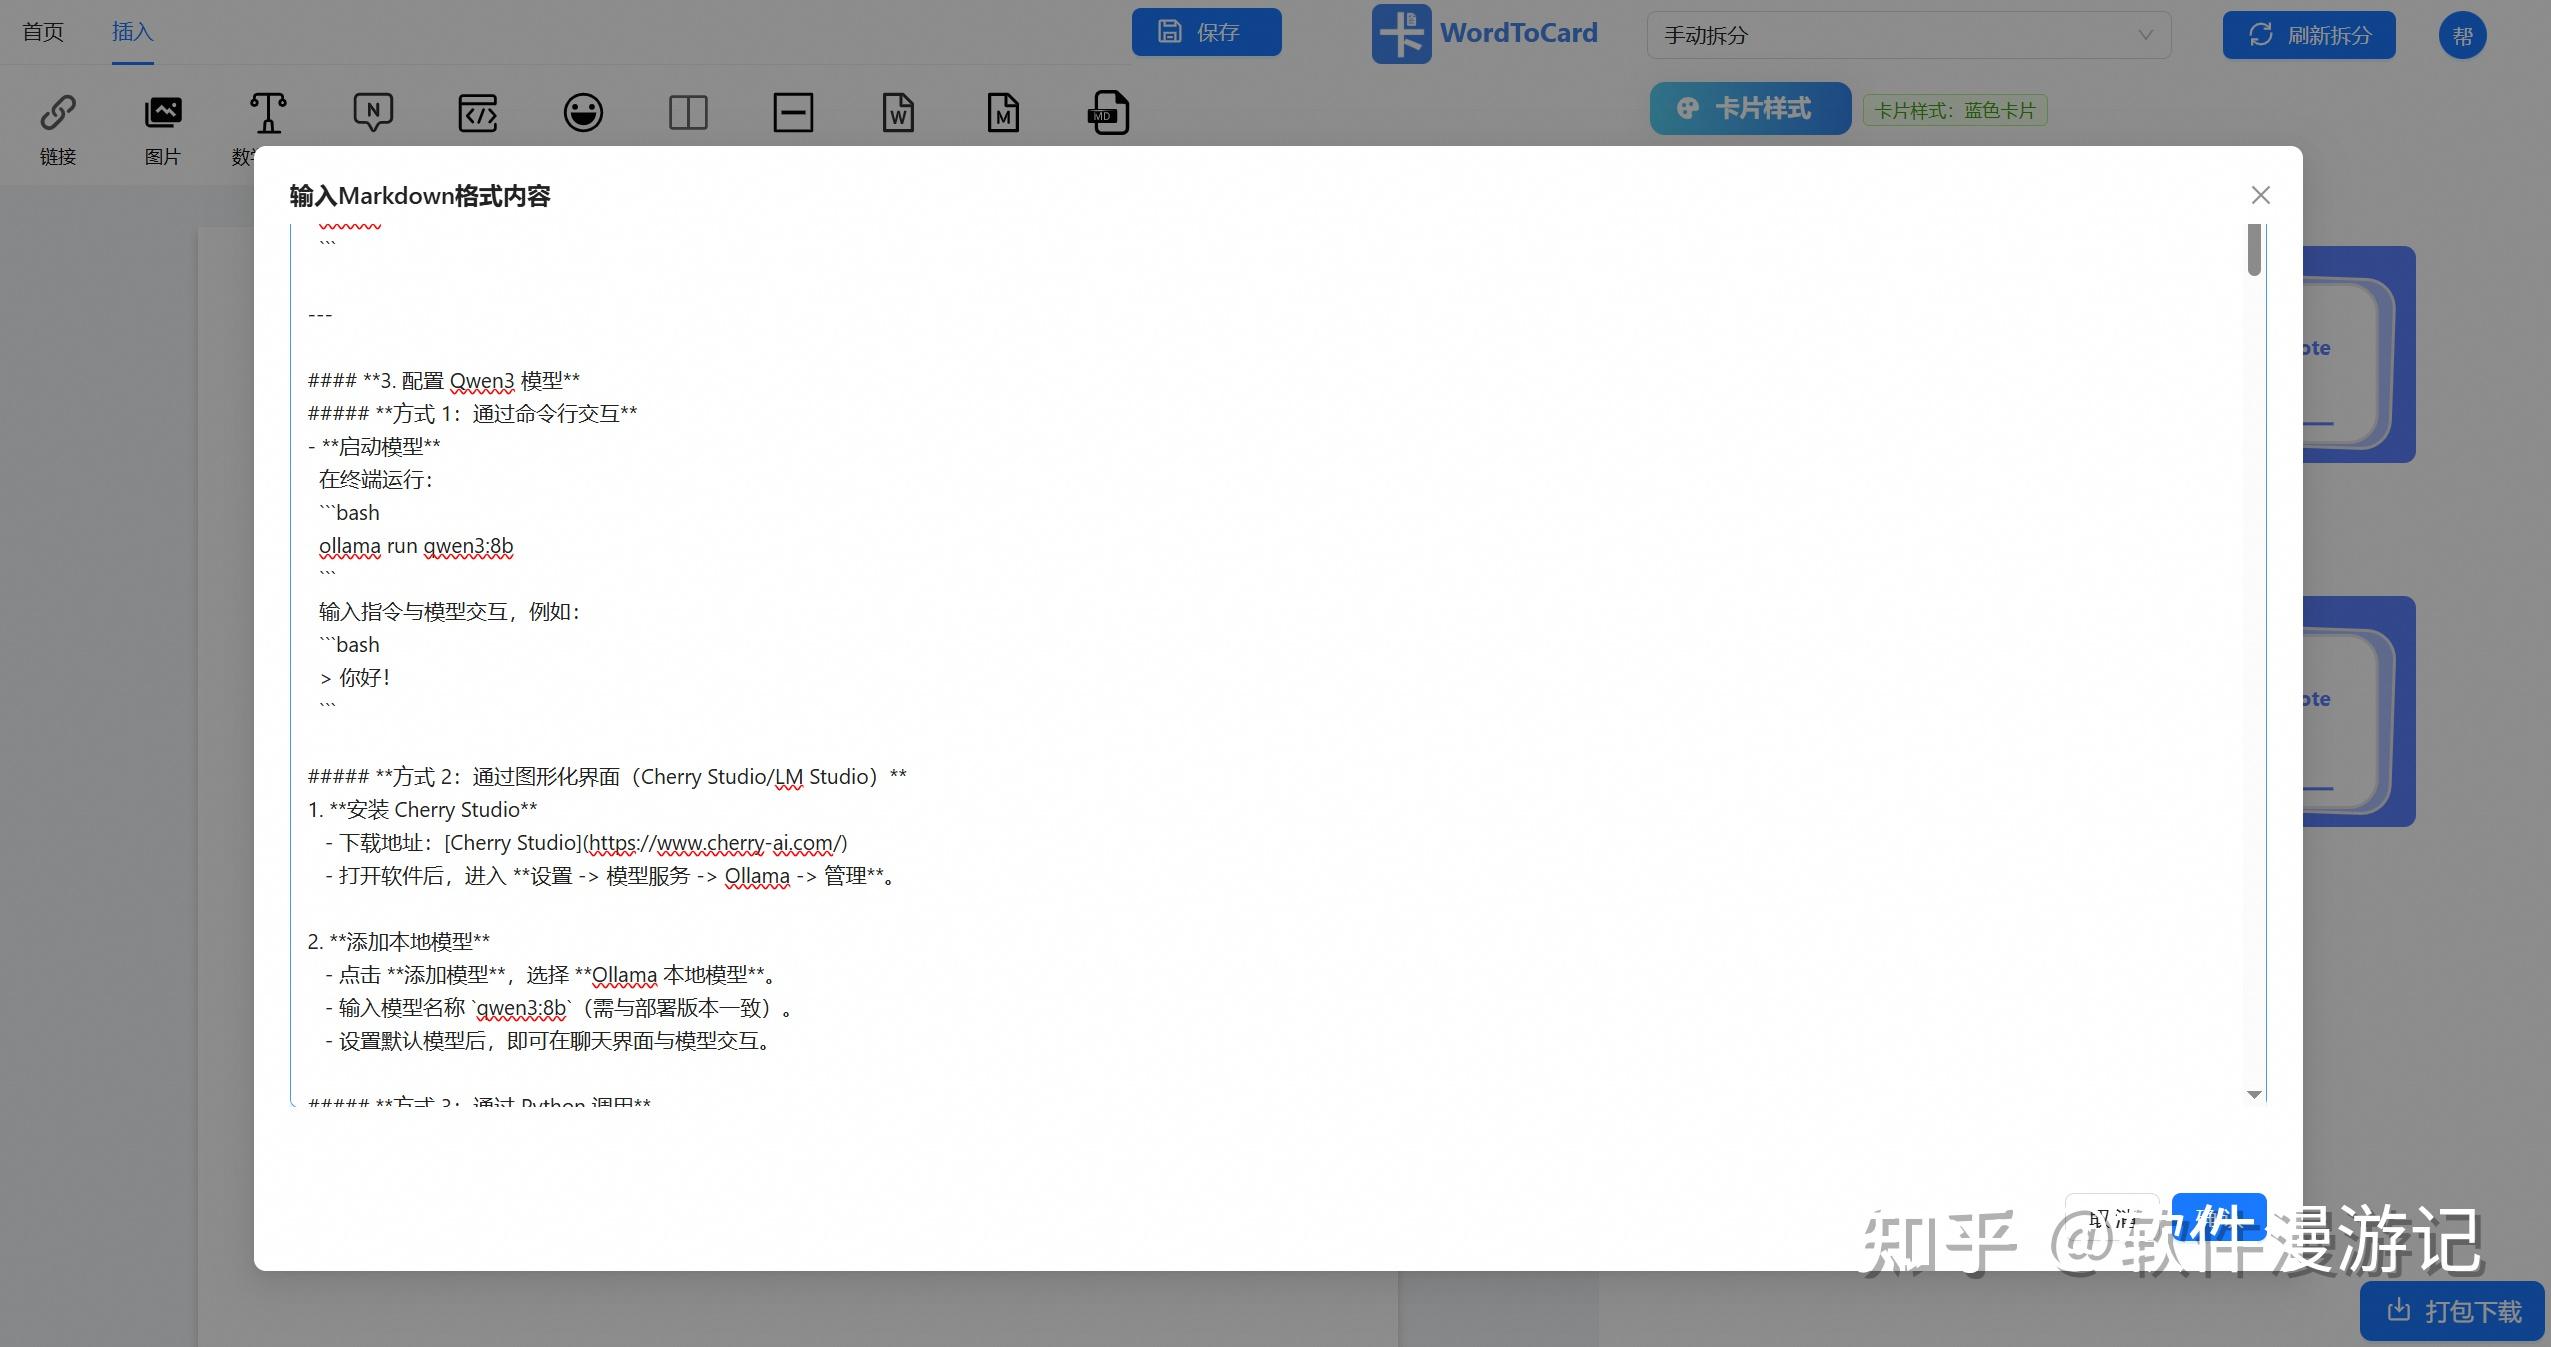
Task: Open the 卡片样式 card style picker
Action: (1749, 108)
